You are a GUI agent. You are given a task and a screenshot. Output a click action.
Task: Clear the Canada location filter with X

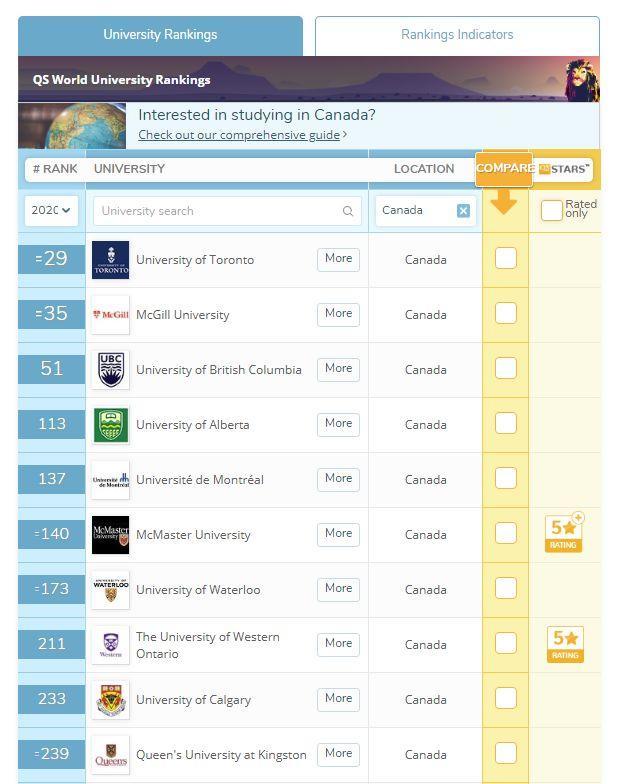[x=464, y=210]
